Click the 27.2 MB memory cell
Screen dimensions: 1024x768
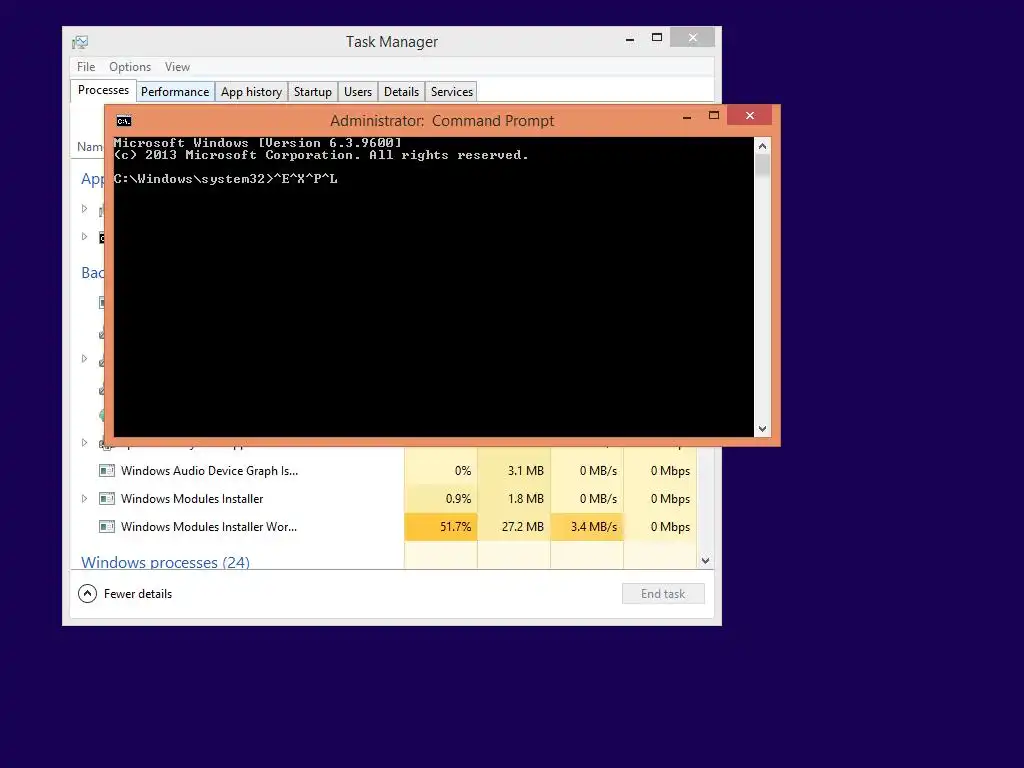point(514,526)
